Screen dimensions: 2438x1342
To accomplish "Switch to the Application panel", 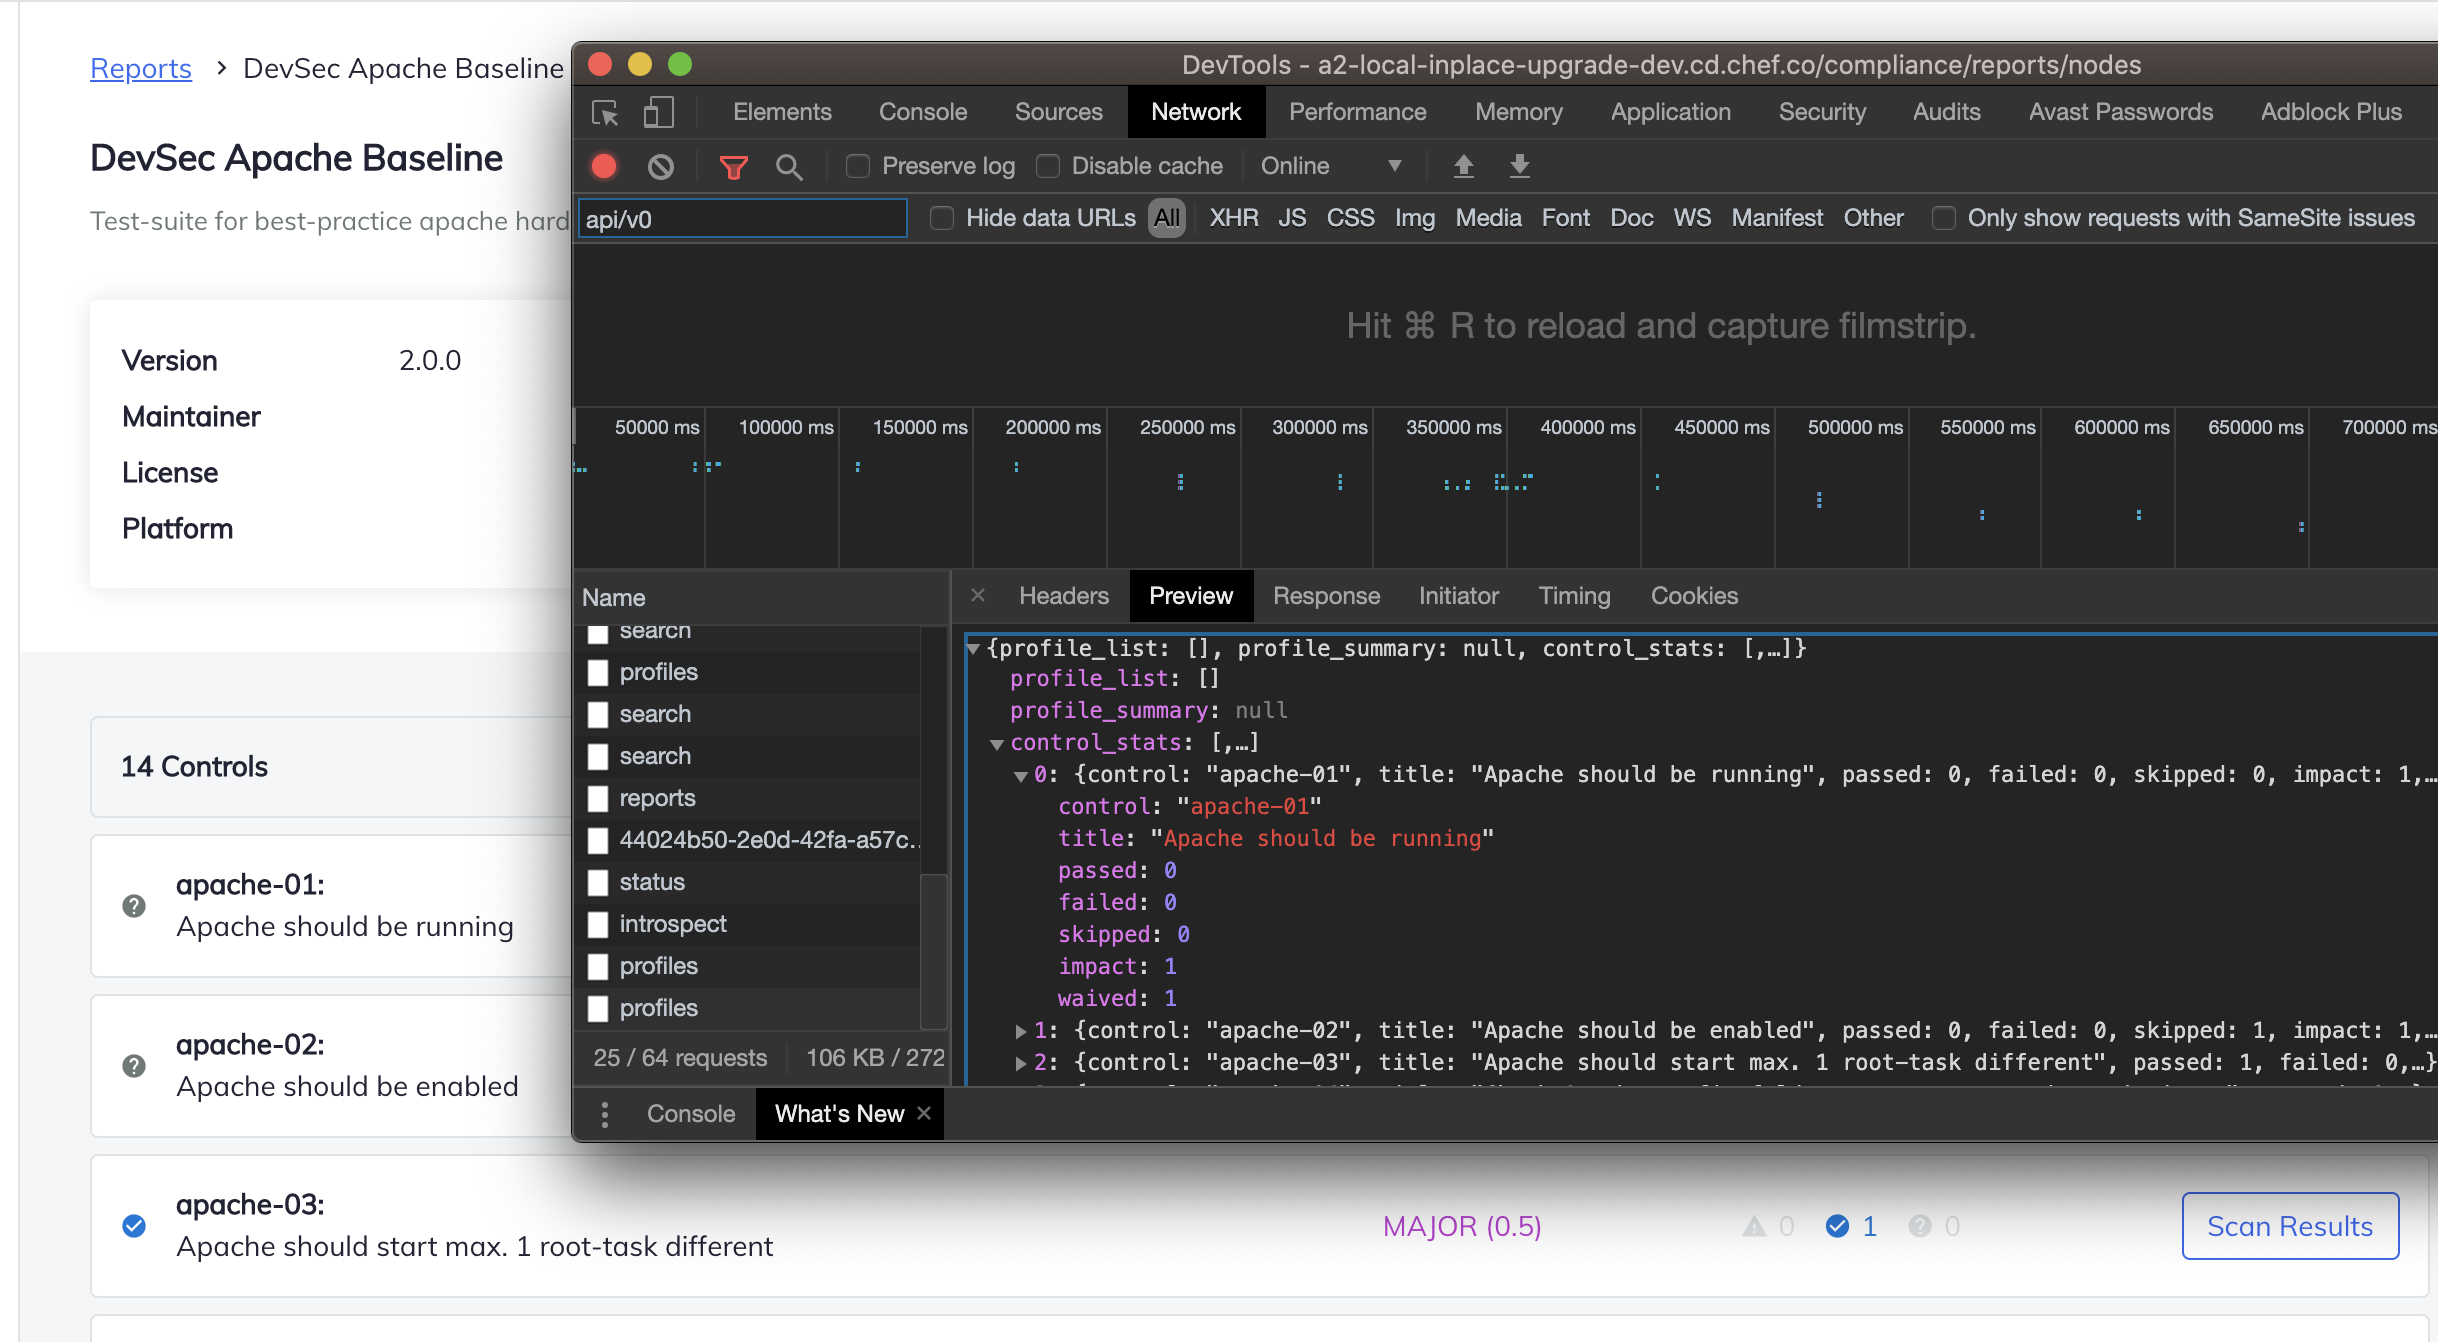I will pyautogui.click(x=1670, y=111).
